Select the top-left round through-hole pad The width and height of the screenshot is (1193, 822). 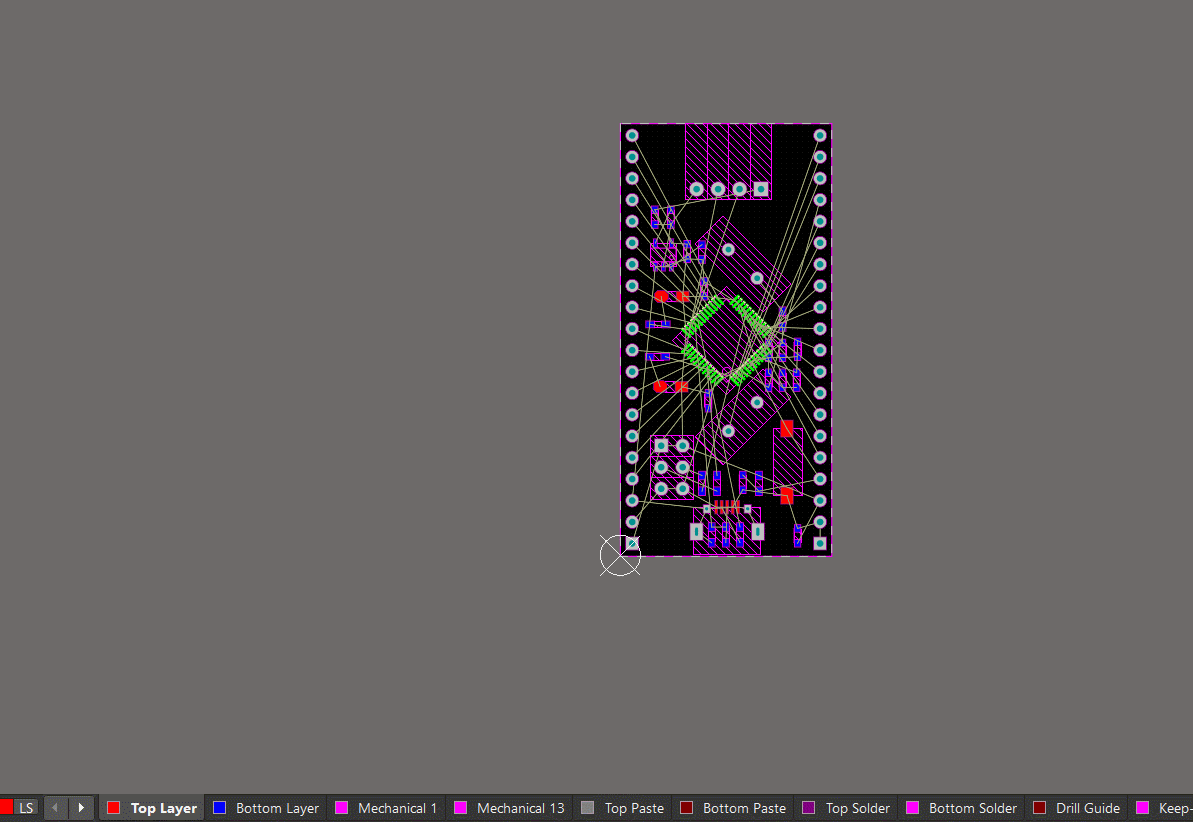coord(632,135)
